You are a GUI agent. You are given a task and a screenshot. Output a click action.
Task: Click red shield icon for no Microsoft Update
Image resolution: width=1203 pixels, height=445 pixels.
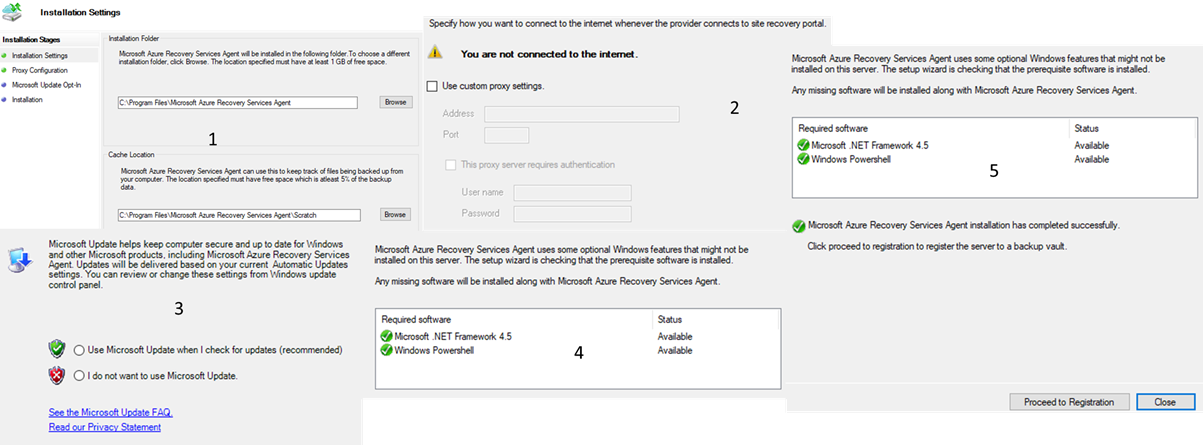point(57,375)
